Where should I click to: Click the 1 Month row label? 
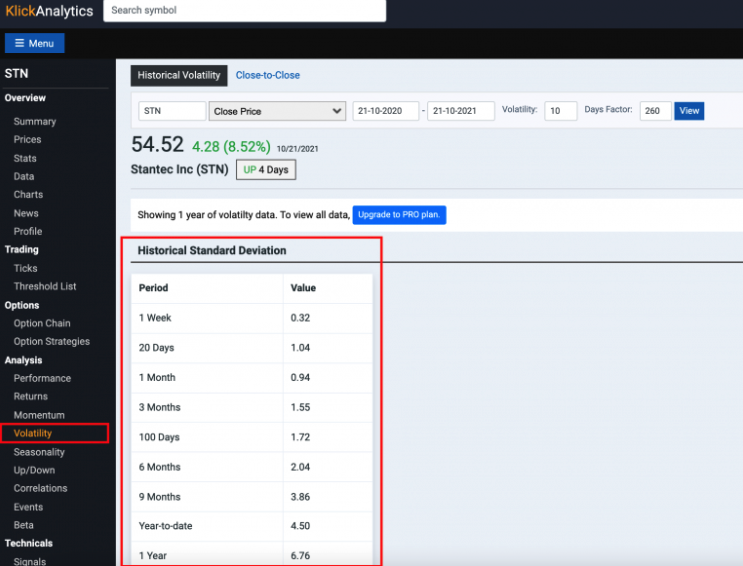click(157, 377)
